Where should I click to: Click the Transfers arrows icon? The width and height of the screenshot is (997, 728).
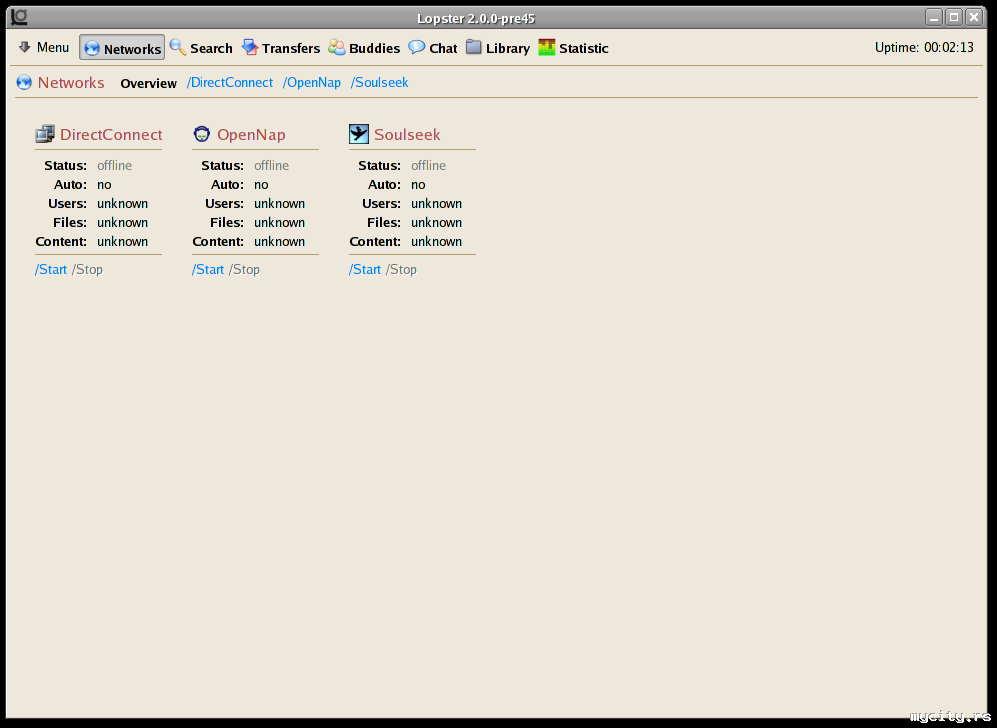pos(250,47)
